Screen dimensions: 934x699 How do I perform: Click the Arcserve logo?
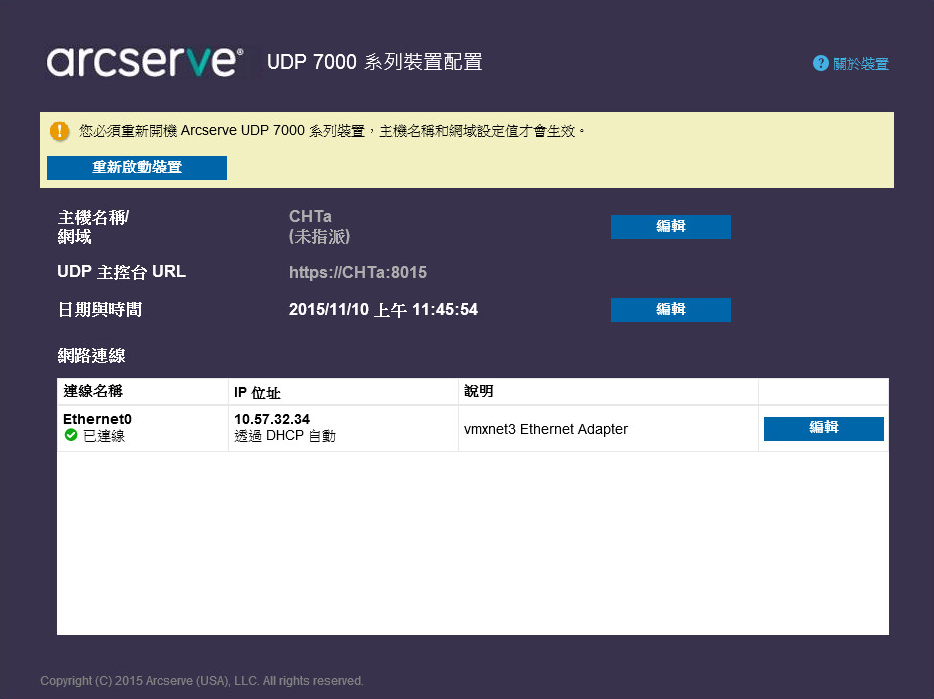(144, 62)
